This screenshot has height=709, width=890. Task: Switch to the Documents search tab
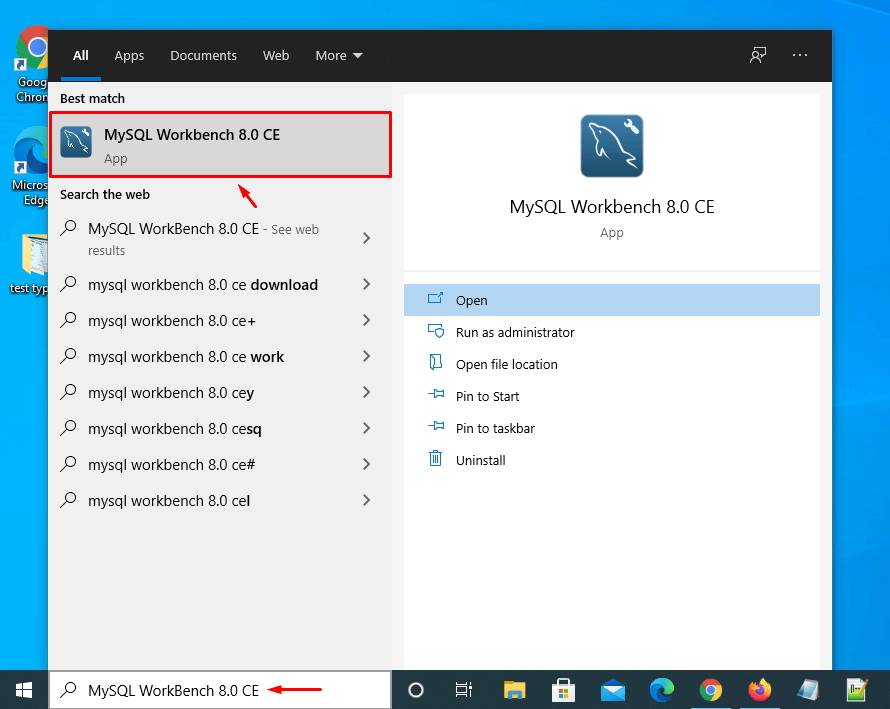(203, 56)
